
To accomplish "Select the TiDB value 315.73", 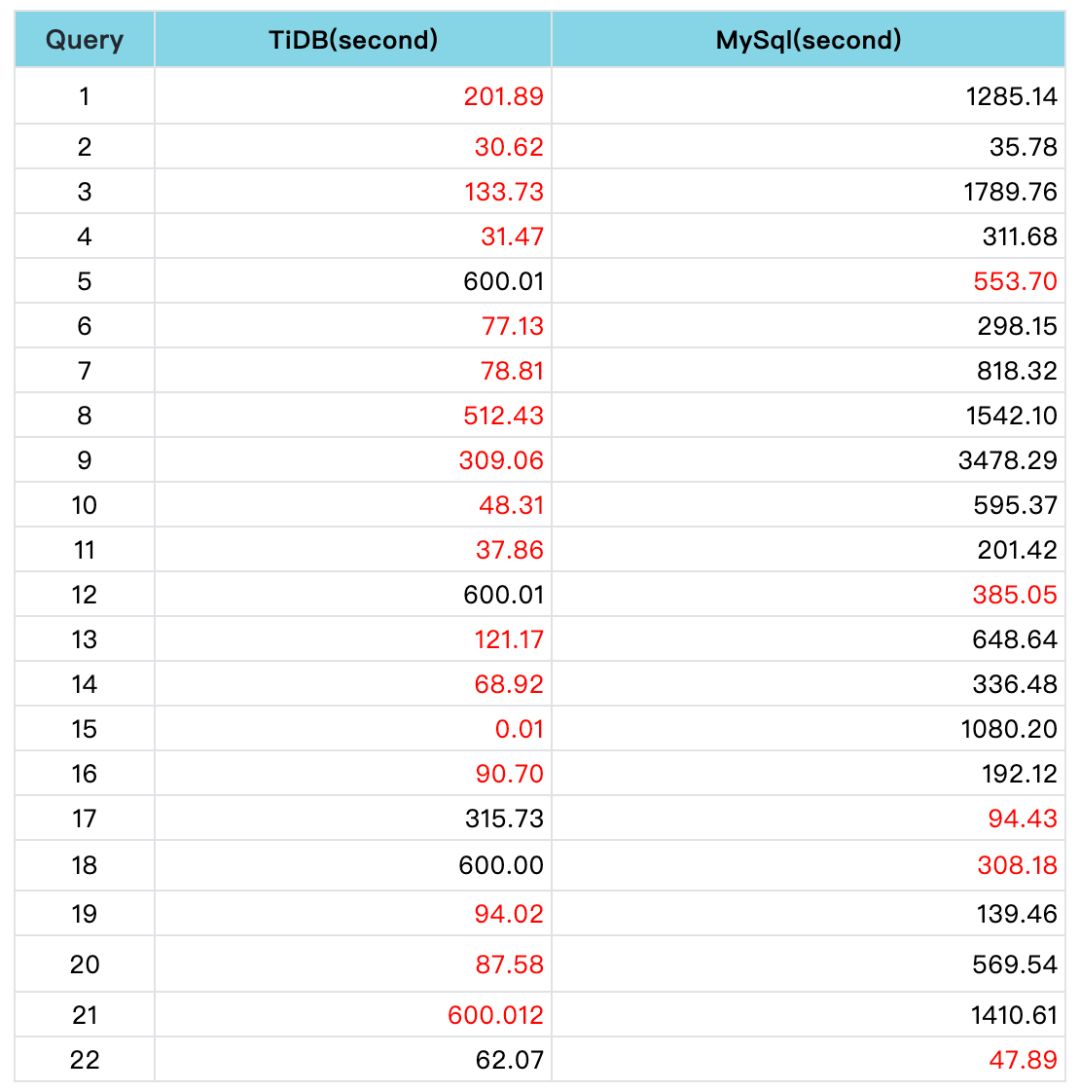I will tap(504, 819).
